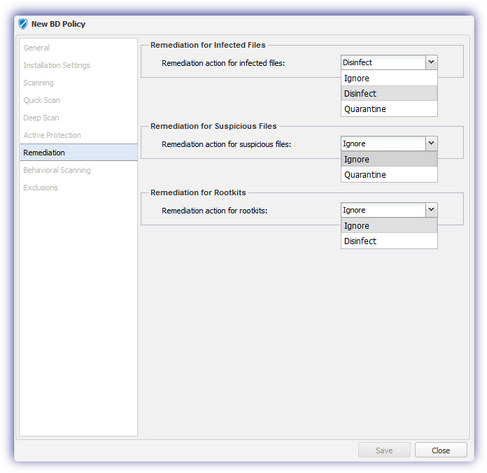This screenshot has width=487, height=473.
Task: Select the Scanning sidebar item
Action: point(38,83)
